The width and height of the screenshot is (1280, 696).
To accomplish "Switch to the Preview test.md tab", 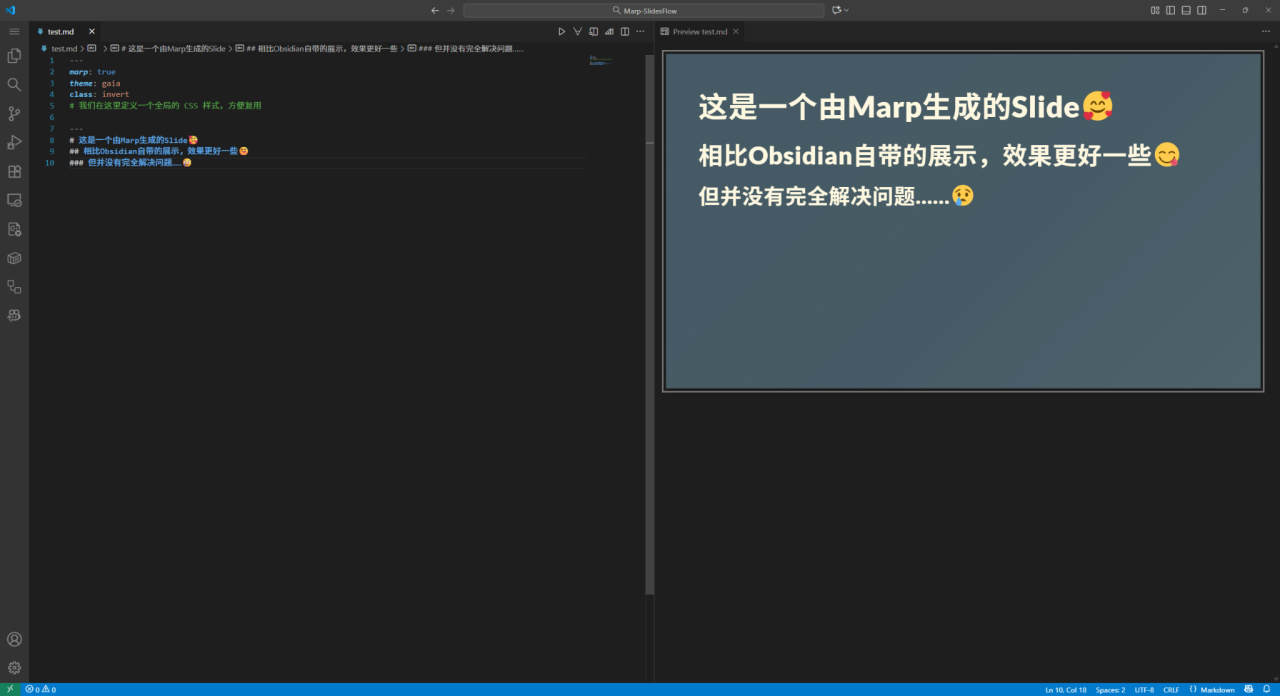I will coord(700,31).
